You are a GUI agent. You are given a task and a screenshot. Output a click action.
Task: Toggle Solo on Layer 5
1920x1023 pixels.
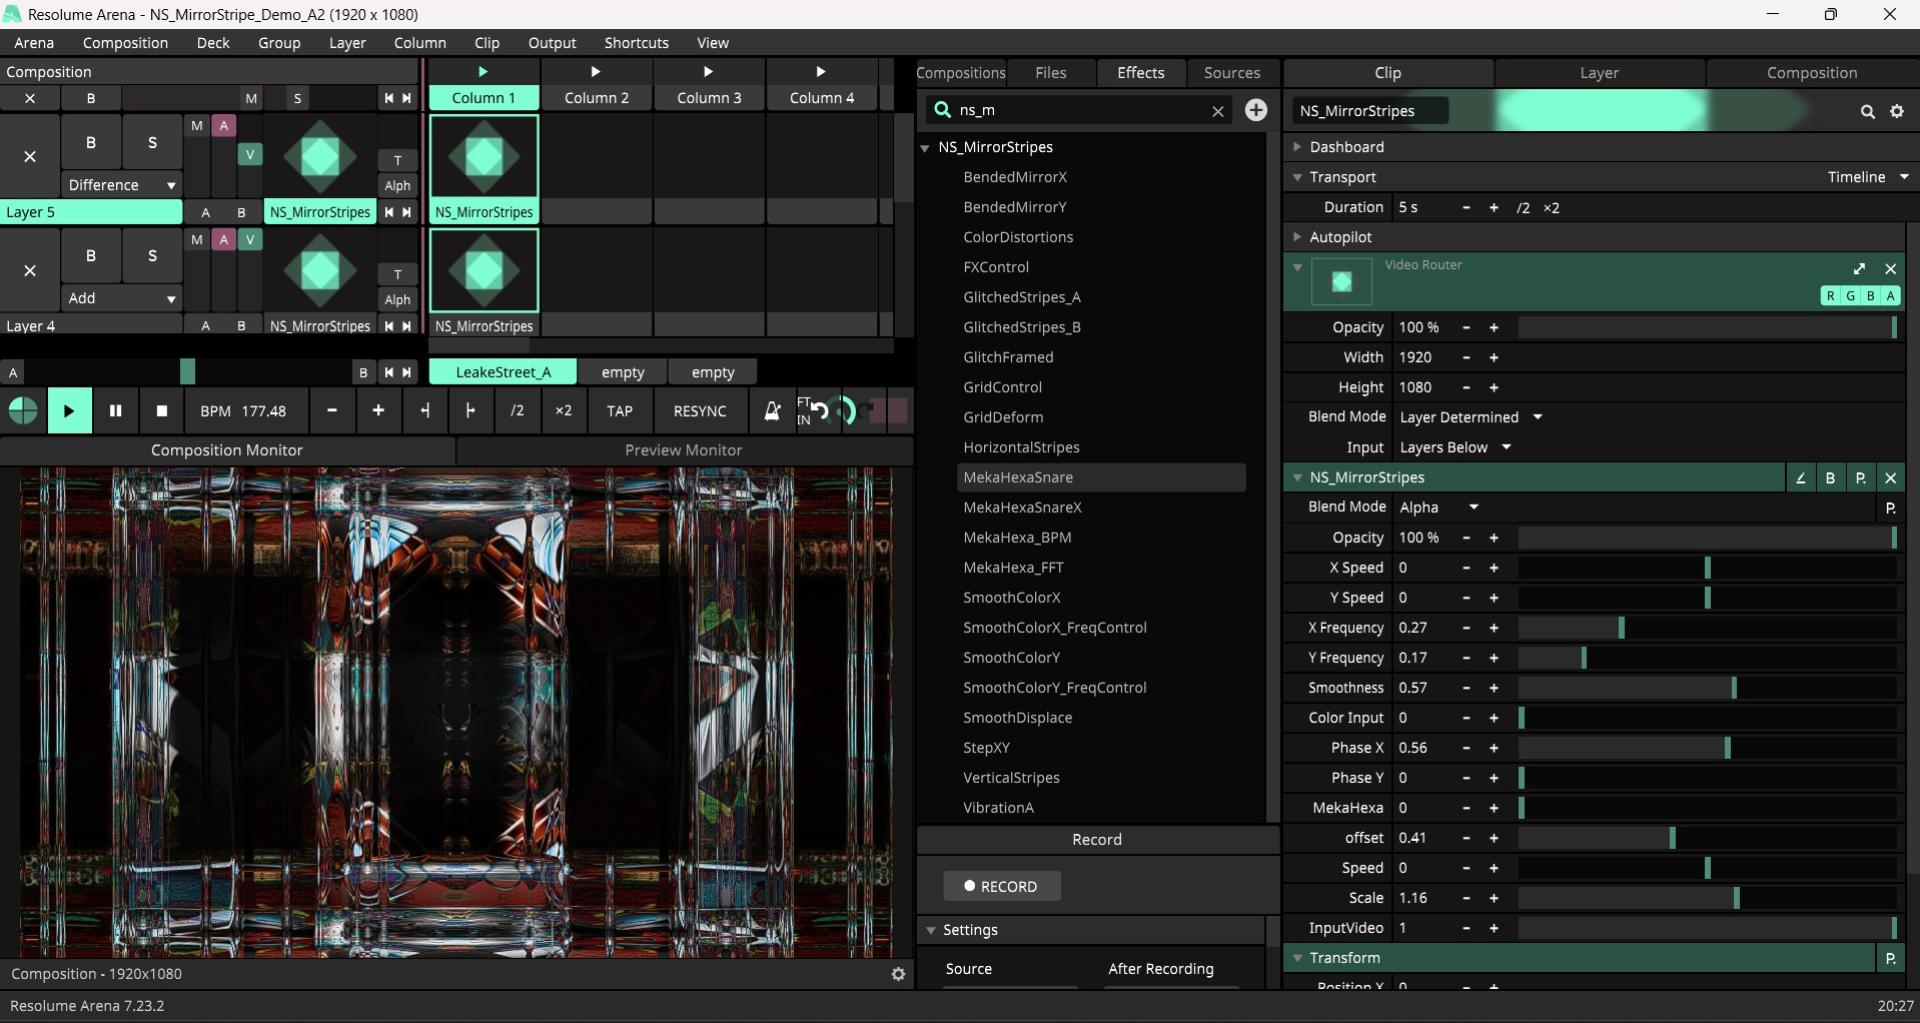pos(152,143)
